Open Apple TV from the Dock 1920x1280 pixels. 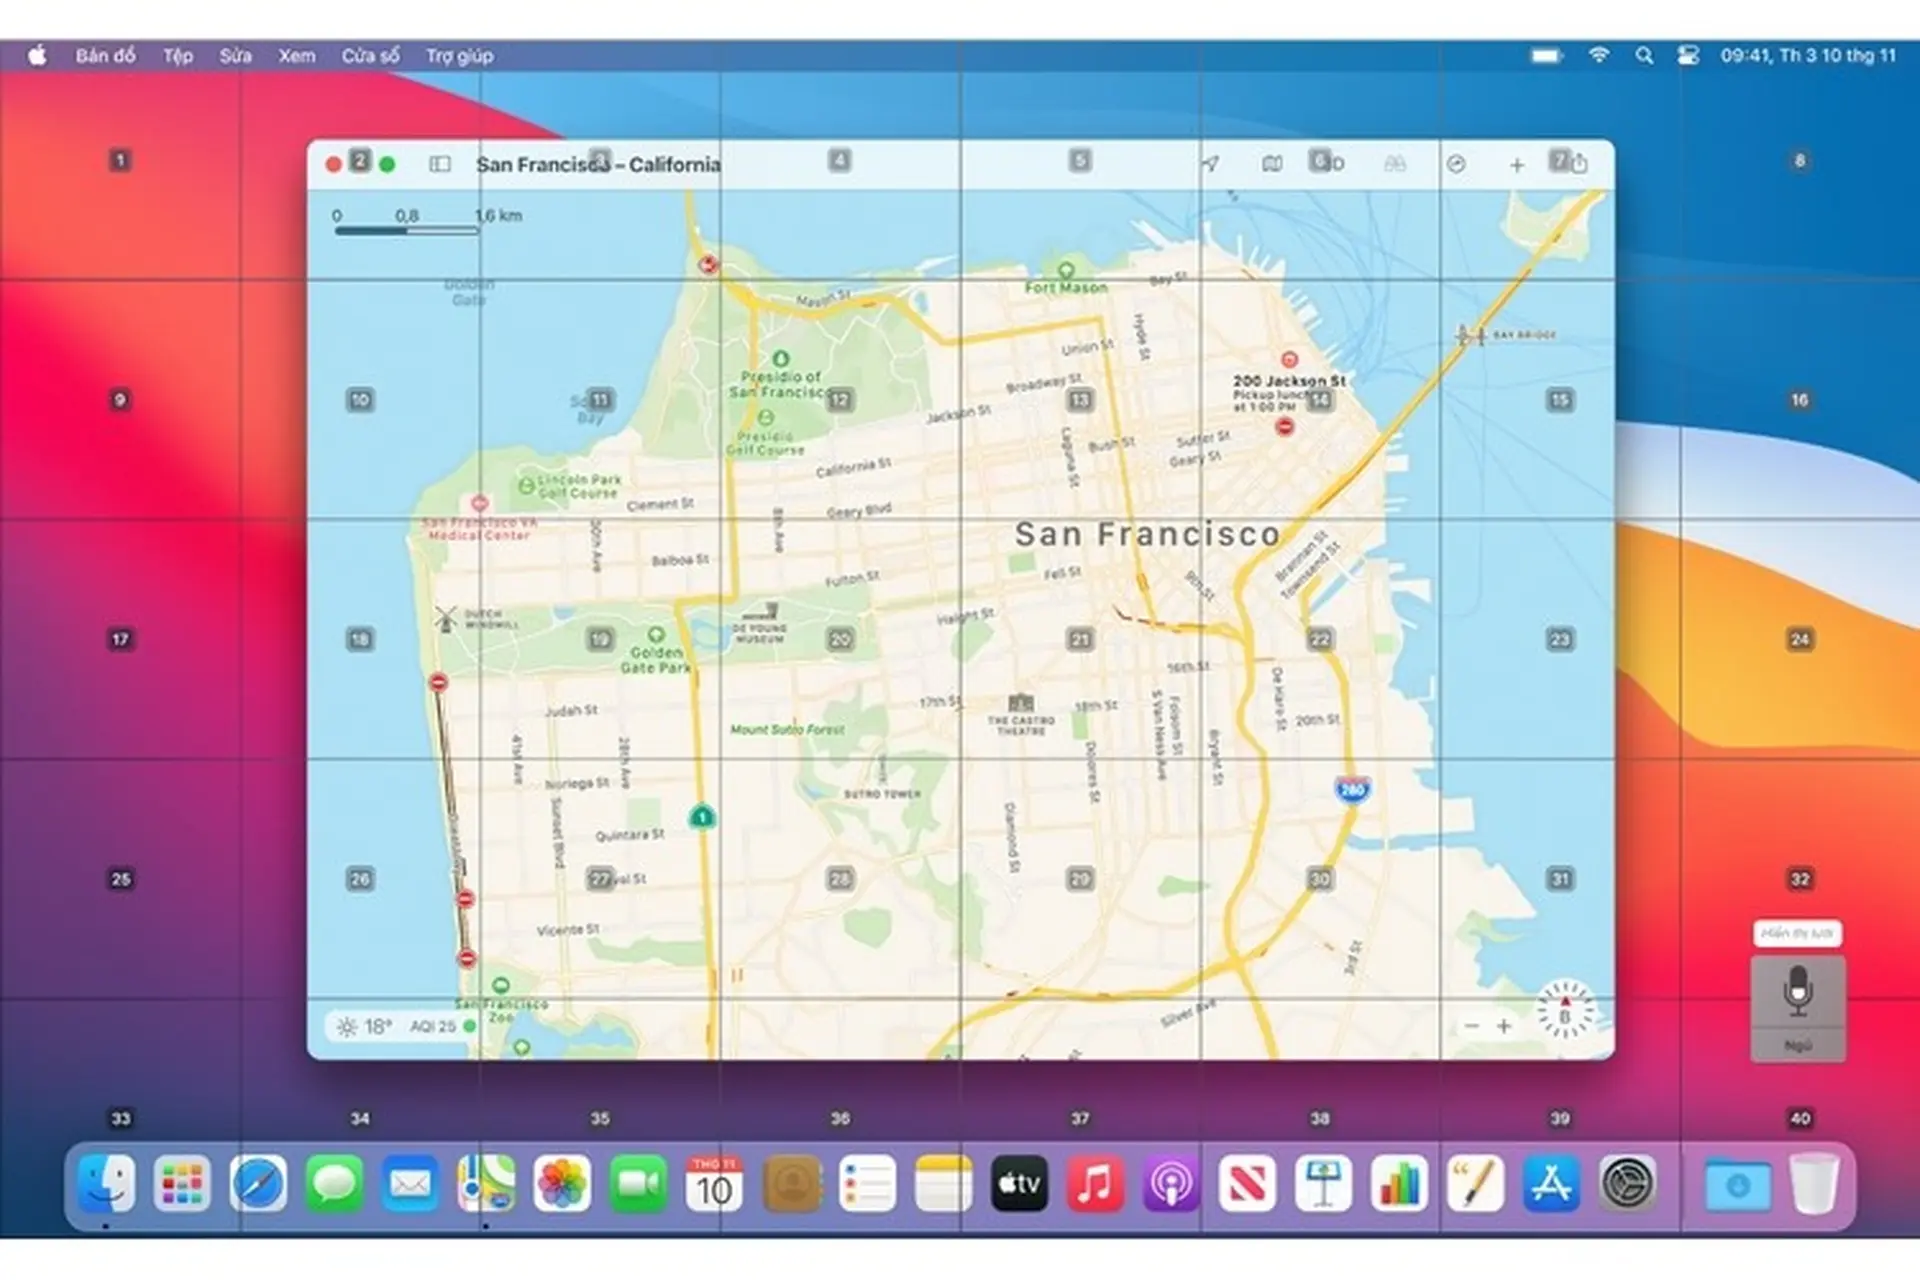pos(1019,1184)
